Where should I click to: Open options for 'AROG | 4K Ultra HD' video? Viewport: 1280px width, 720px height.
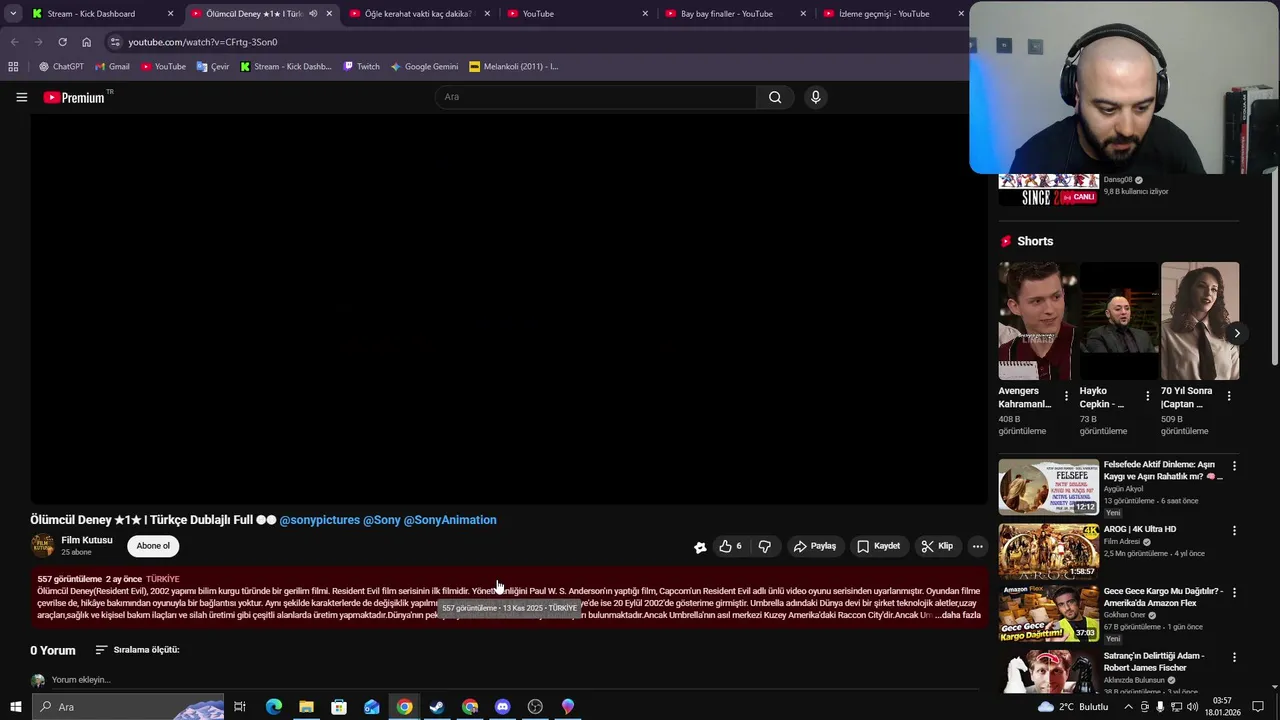[1234, 531]
